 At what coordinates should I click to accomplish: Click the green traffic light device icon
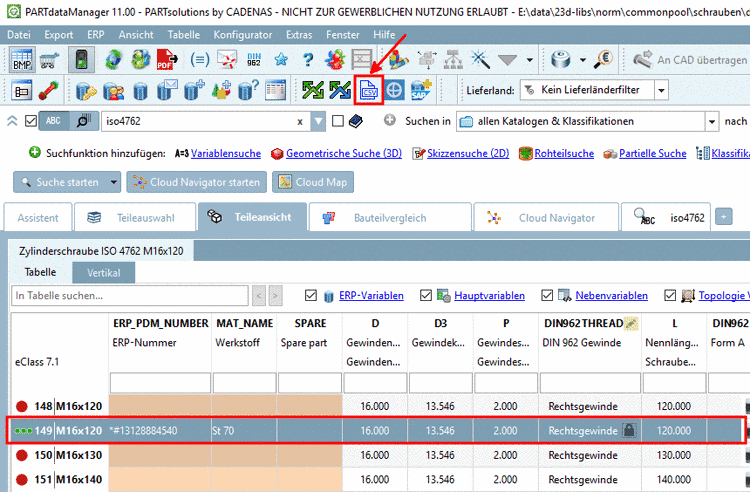tap(81, 60)
